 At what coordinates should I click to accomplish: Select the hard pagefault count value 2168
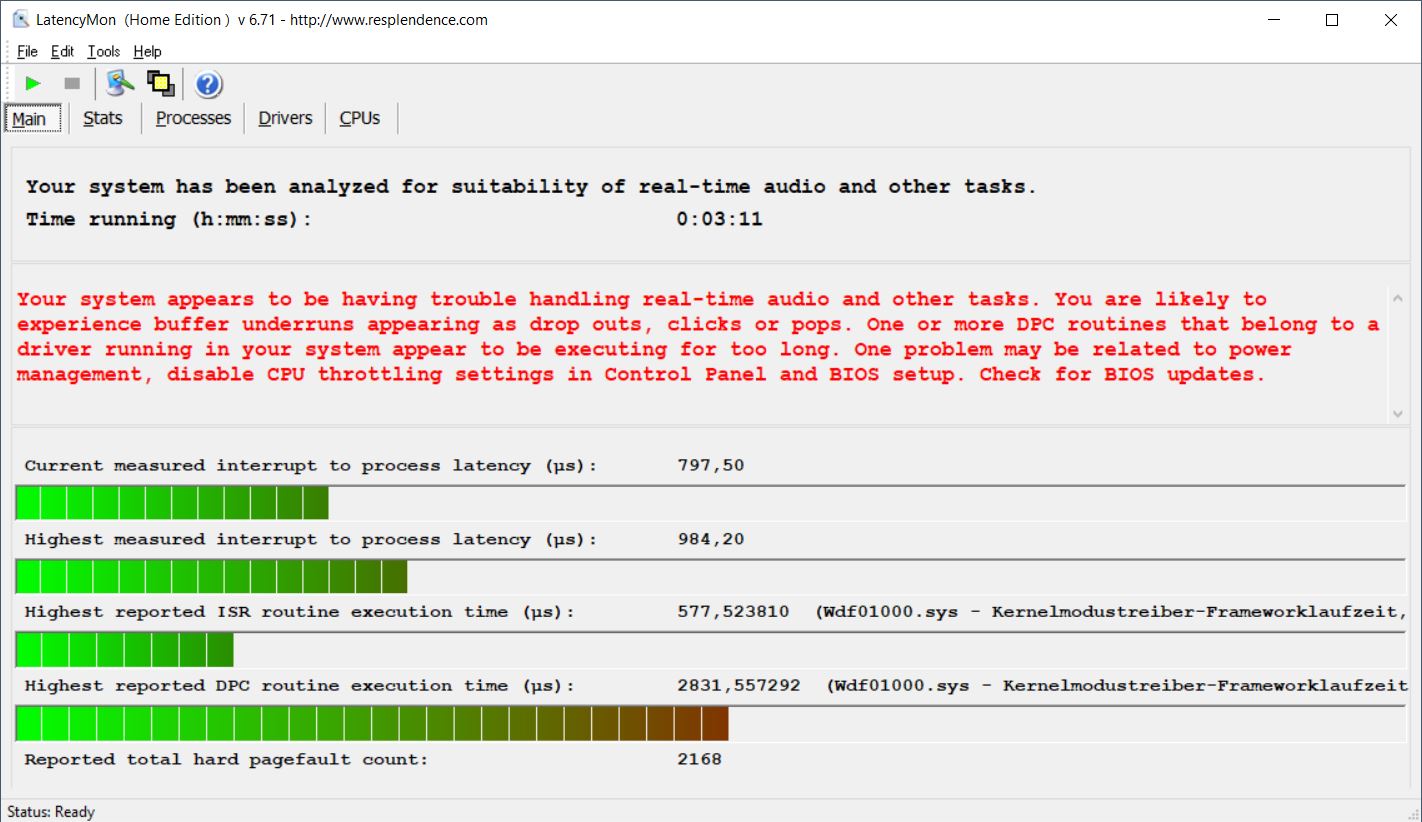click(x=699, y=759)
